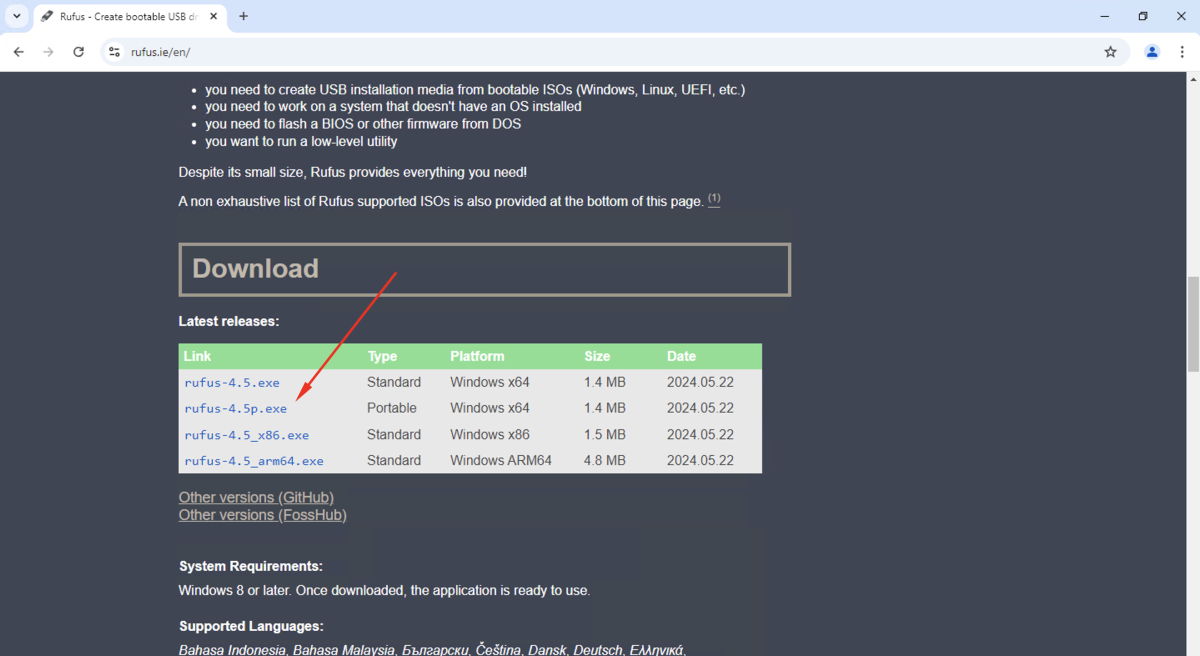
Task: Reload the Rufus page
Action: pyautogui.click(x=78, y=52)
